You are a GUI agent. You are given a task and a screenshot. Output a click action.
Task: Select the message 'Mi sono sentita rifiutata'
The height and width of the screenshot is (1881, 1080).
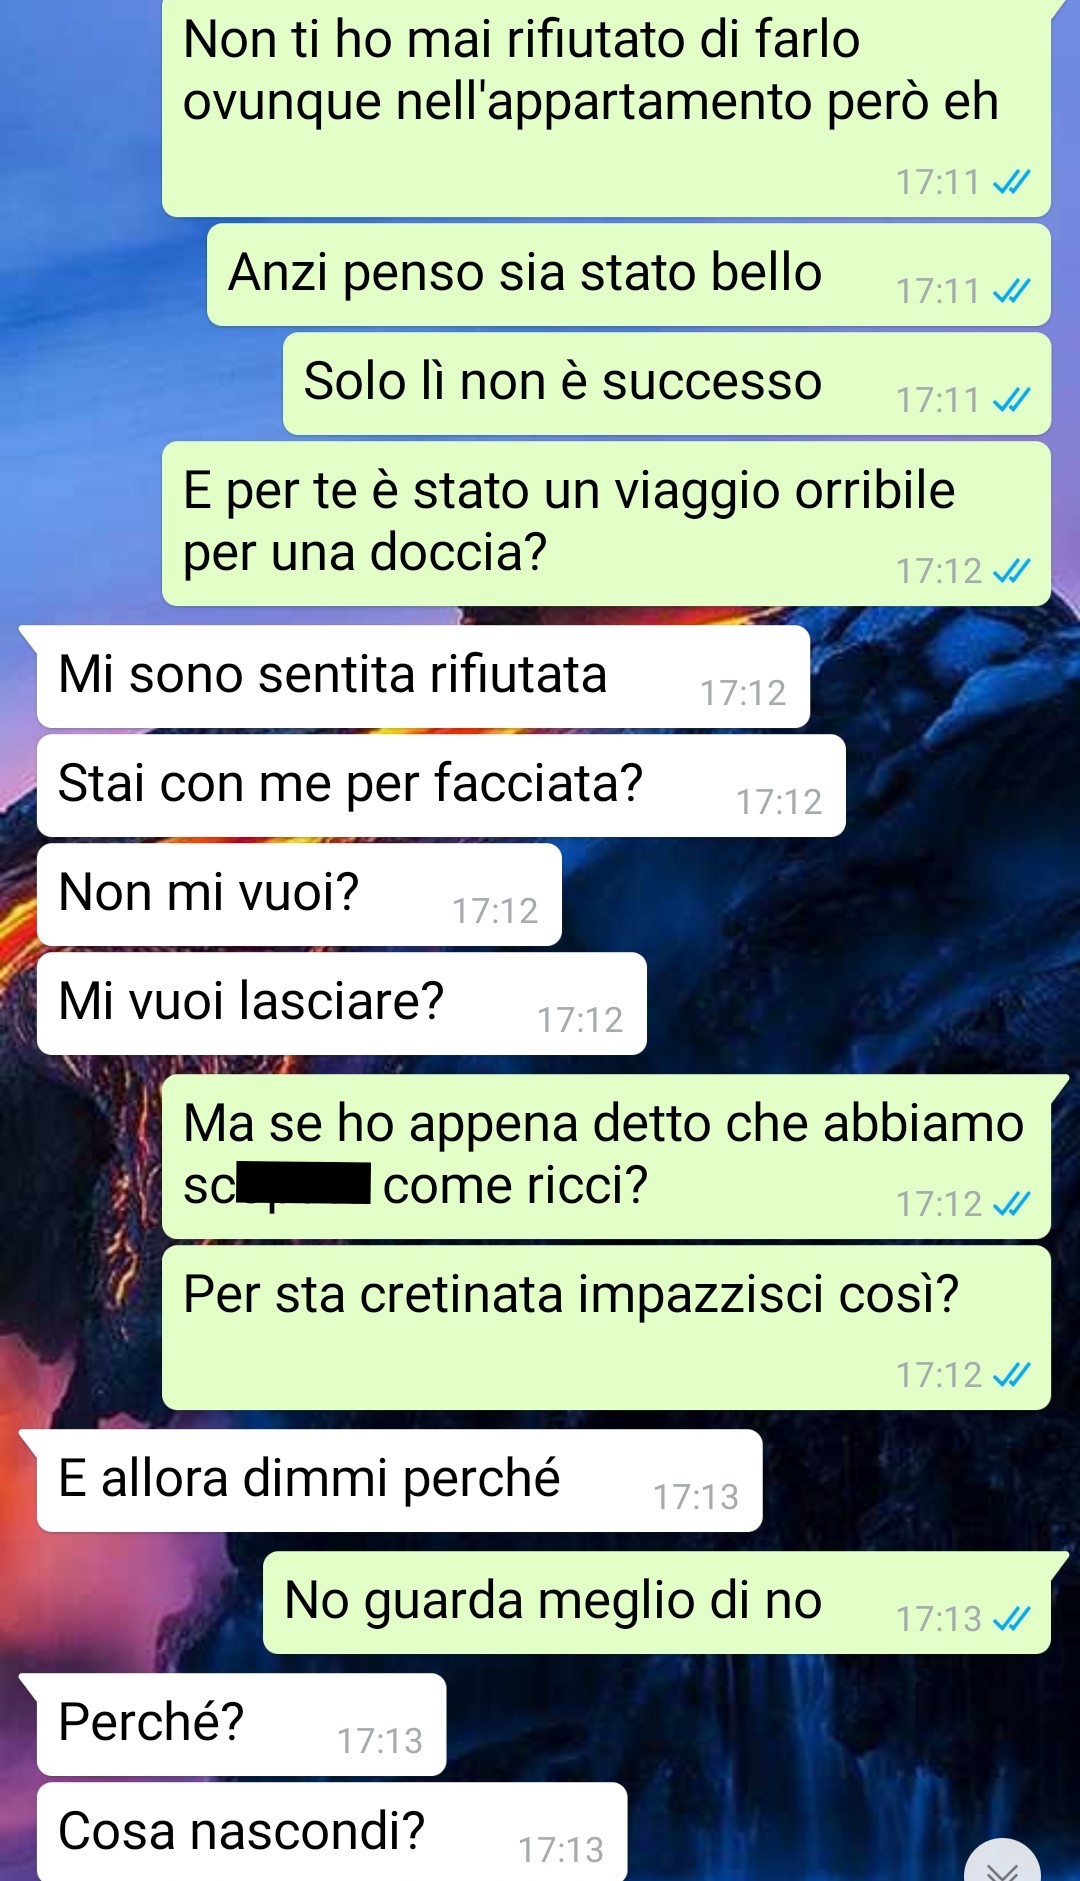(x=423, y=677)
